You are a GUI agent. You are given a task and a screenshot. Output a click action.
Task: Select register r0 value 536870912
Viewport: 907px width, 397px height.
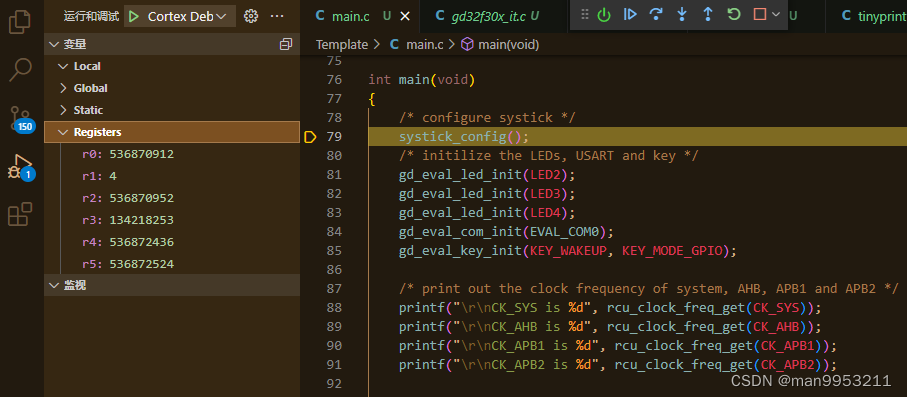click(x=141, y=155)
